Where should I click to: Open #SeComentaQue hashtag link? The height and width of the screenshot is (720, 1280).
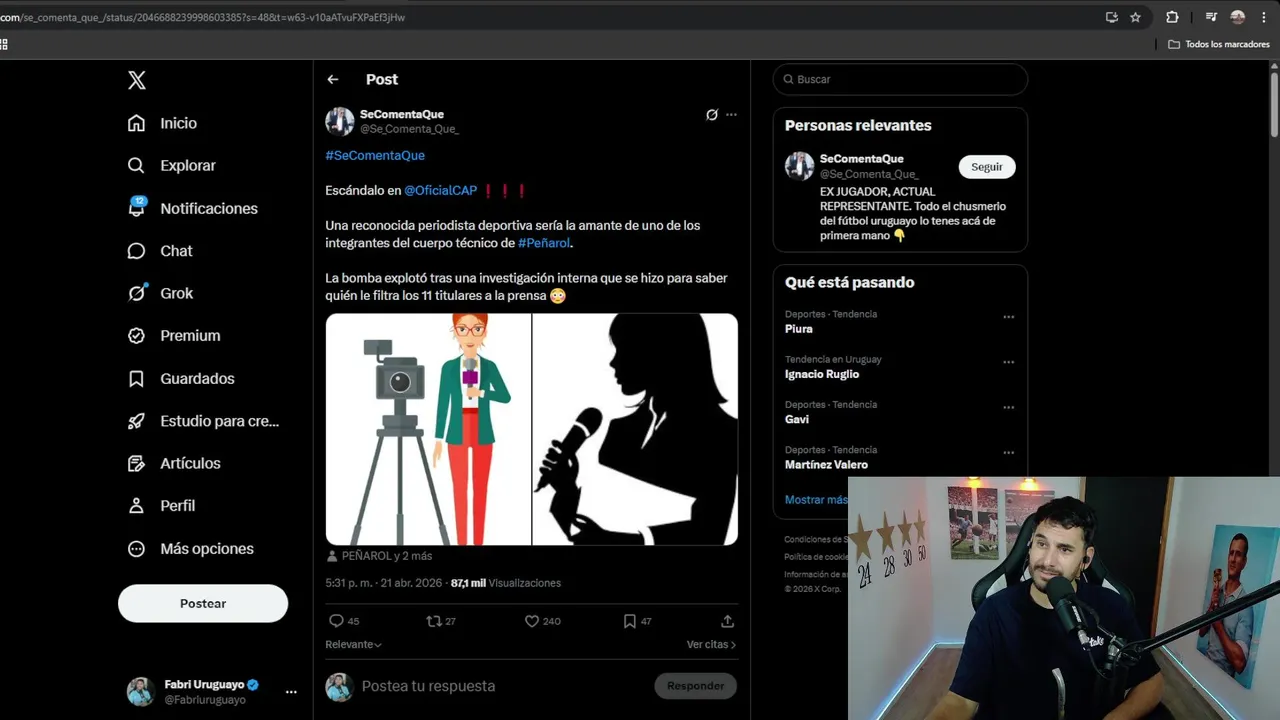(375, 155)
